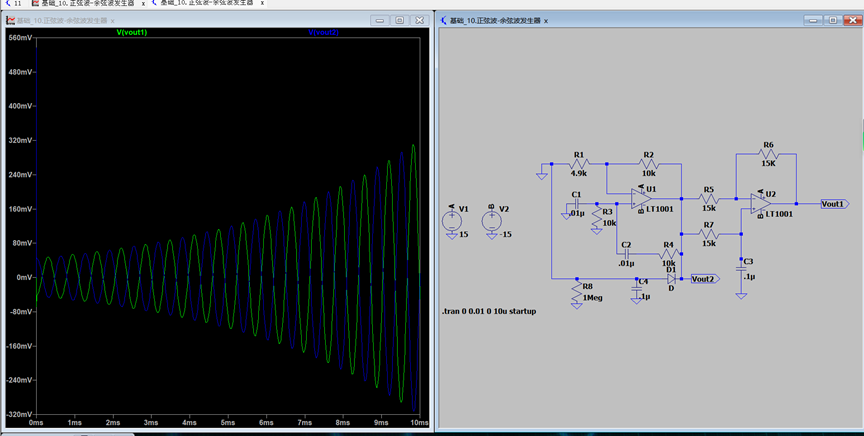Click C2's .01µ value text
864x436 pixels.
pyautogui.click(x=627, y=263)
